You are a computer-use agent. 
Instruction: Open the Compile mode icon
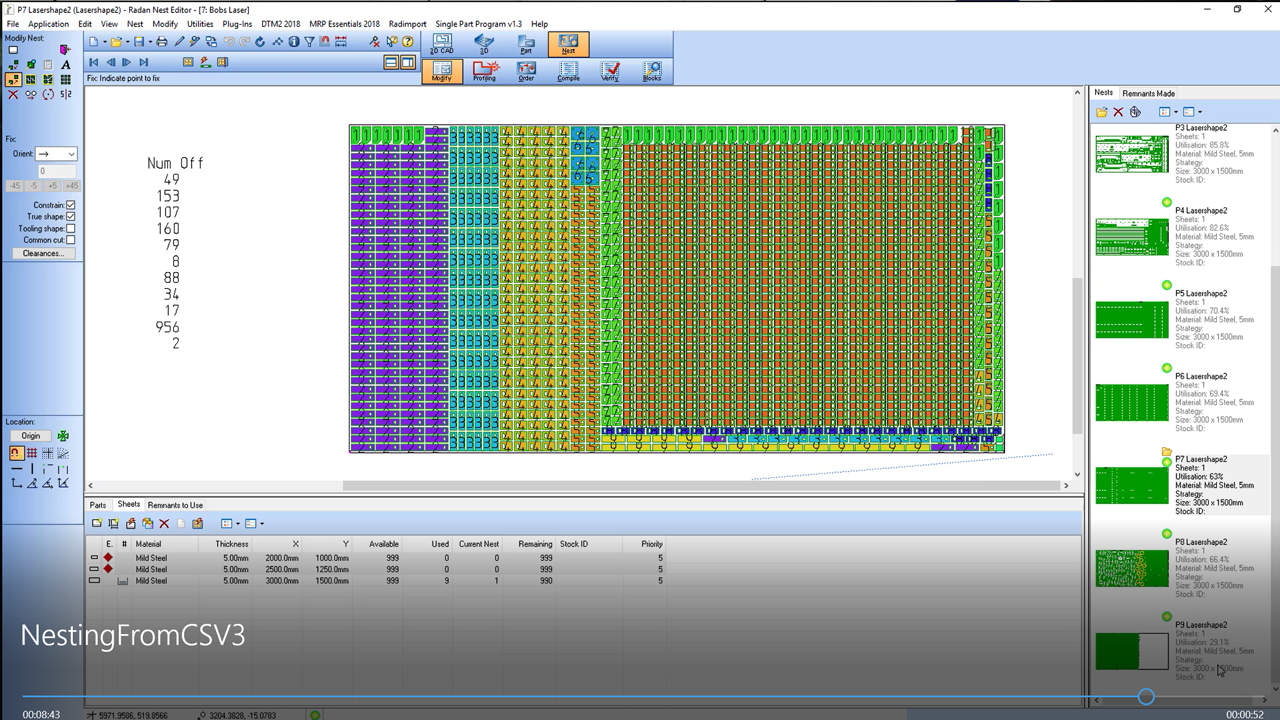pyautogui.click(x=568, y=71)
